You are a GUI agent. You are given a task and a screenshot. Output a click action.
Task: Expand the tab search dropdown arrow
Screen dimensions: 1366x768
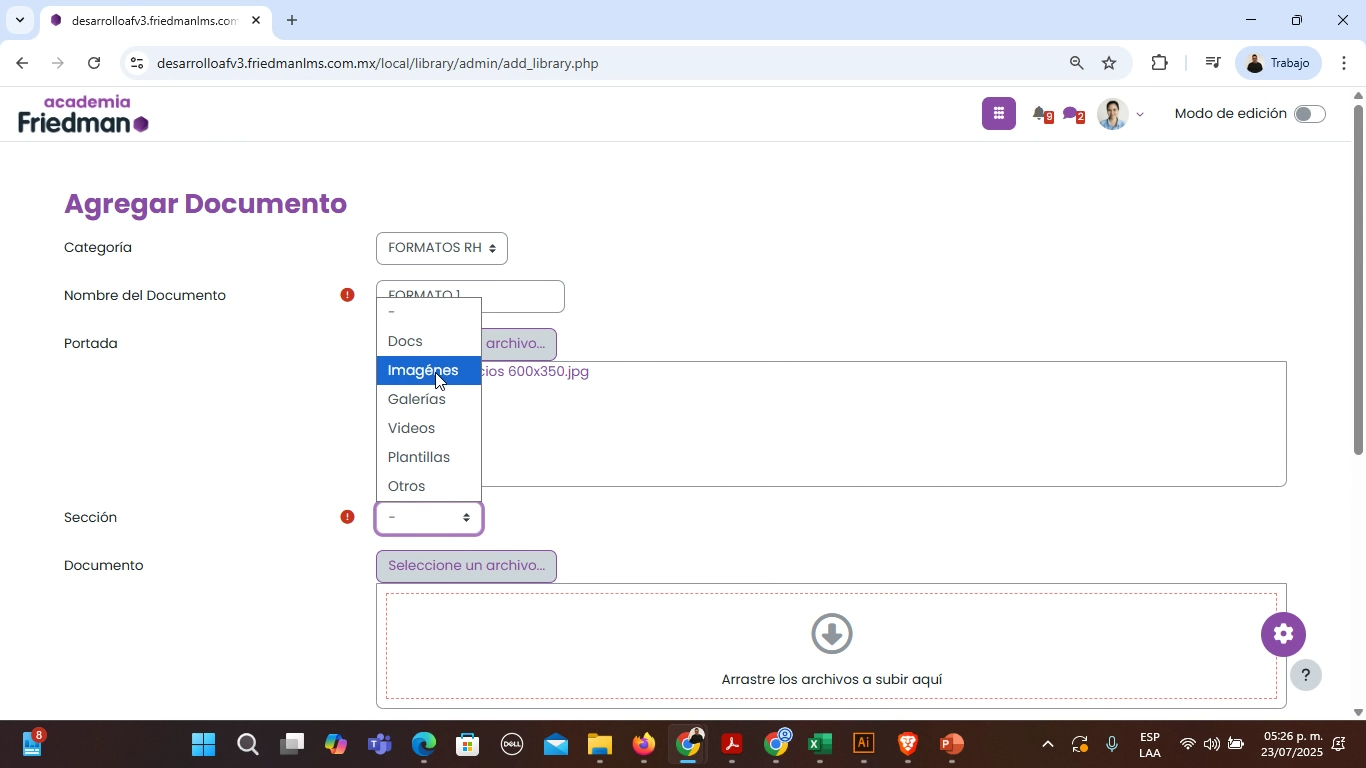click(x=19, y=20)
